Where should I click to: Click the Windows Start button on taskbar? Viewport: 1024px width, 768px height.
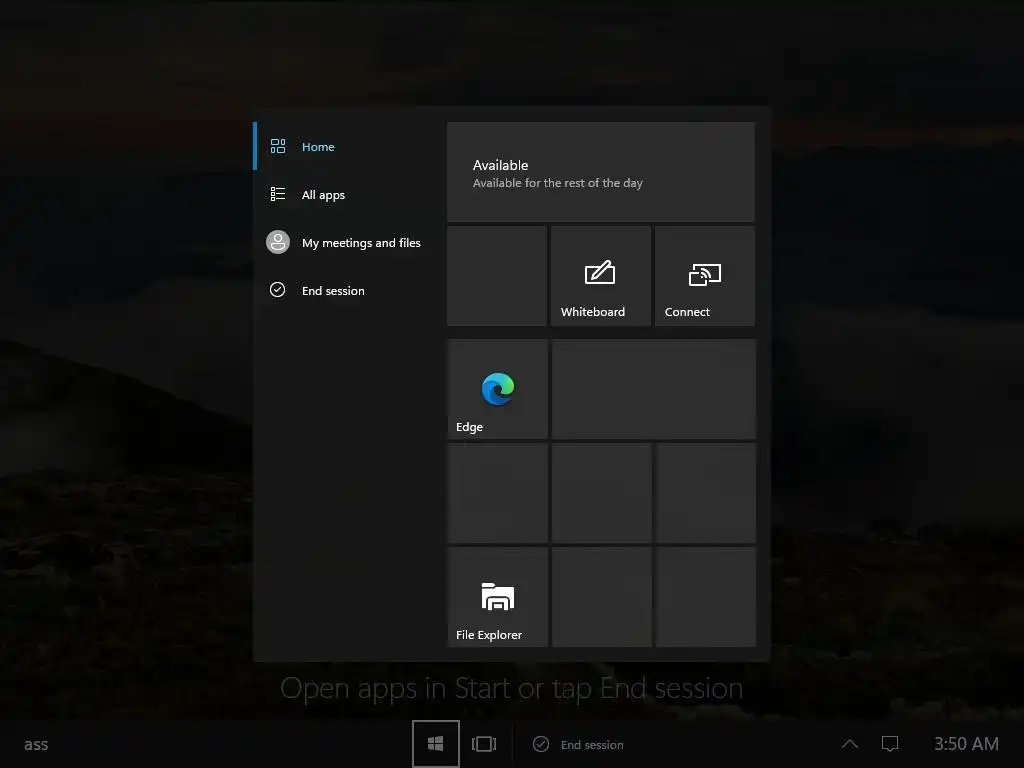pos(436,744)
